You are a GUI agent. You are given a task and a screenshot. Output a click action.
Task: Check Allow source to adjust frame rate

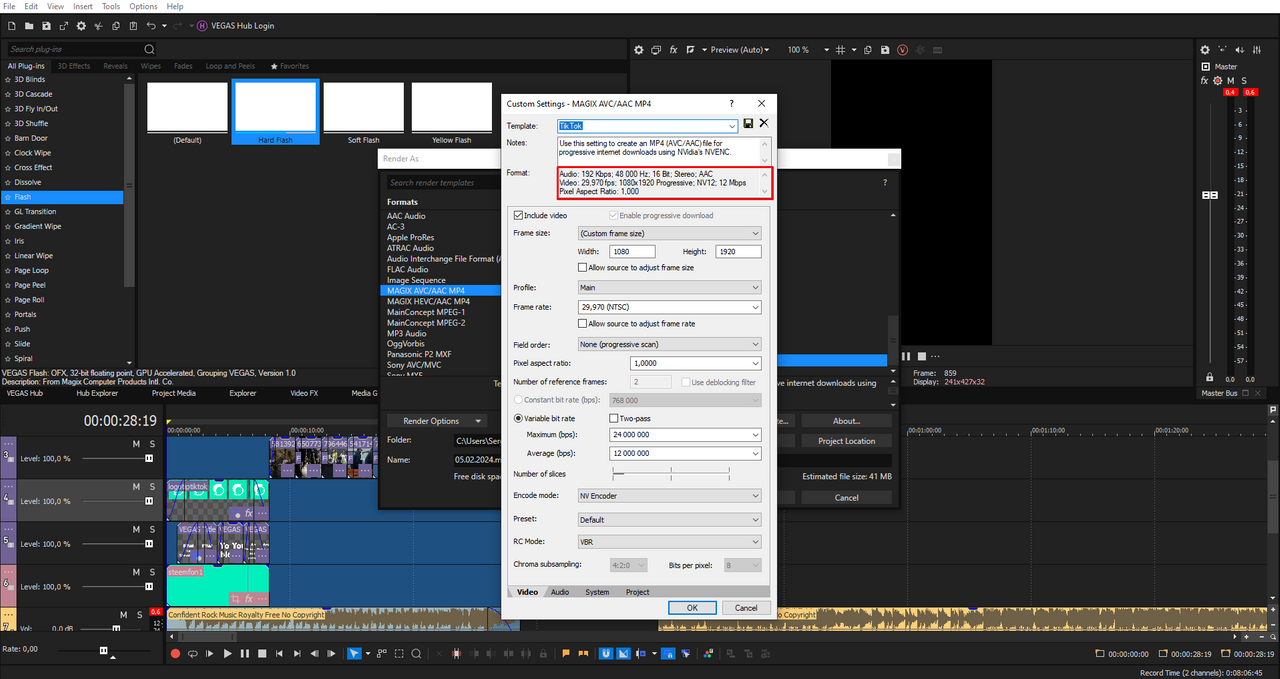[x=583, y=324]
